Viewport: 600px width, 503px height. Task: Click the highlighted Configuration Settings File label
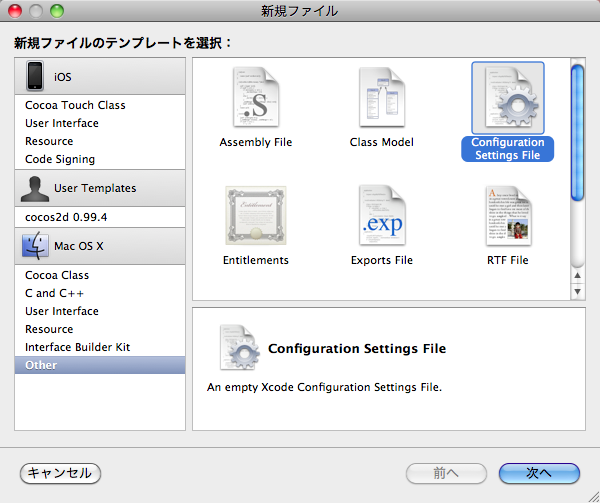click(507, 148)
